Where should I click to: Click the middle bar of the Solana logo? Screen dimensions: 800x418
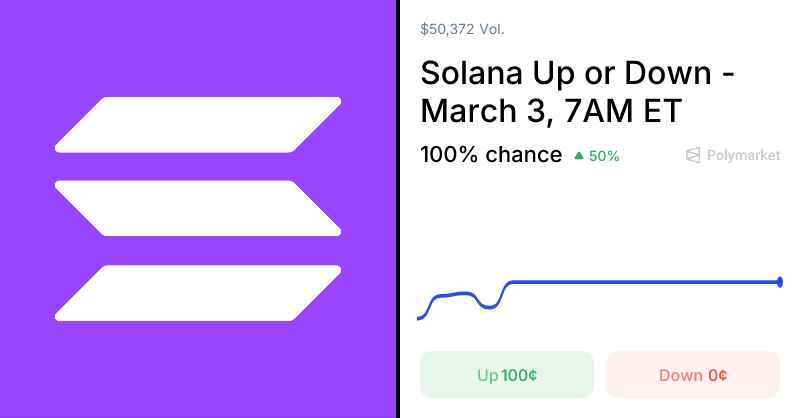point(198,208)
